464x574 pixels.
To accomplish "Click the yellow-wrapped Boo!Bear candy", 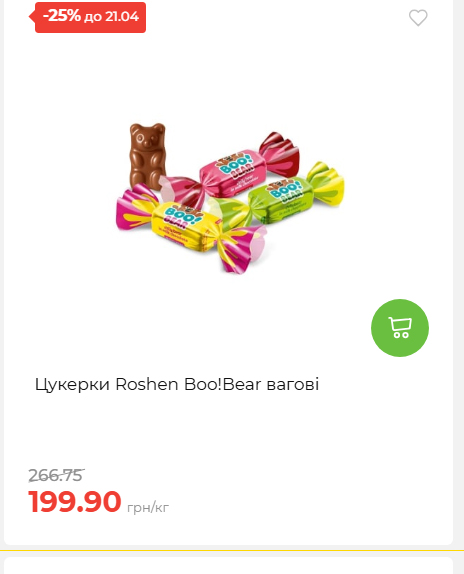I will pos(192,229).
